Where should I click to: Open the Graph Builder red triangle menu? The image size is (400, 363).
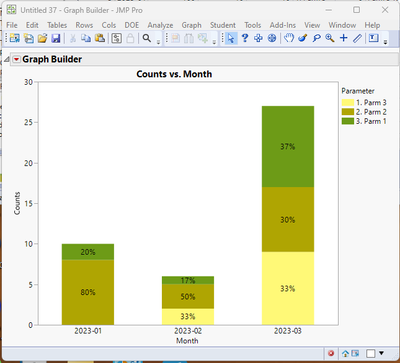pos(16,60)
